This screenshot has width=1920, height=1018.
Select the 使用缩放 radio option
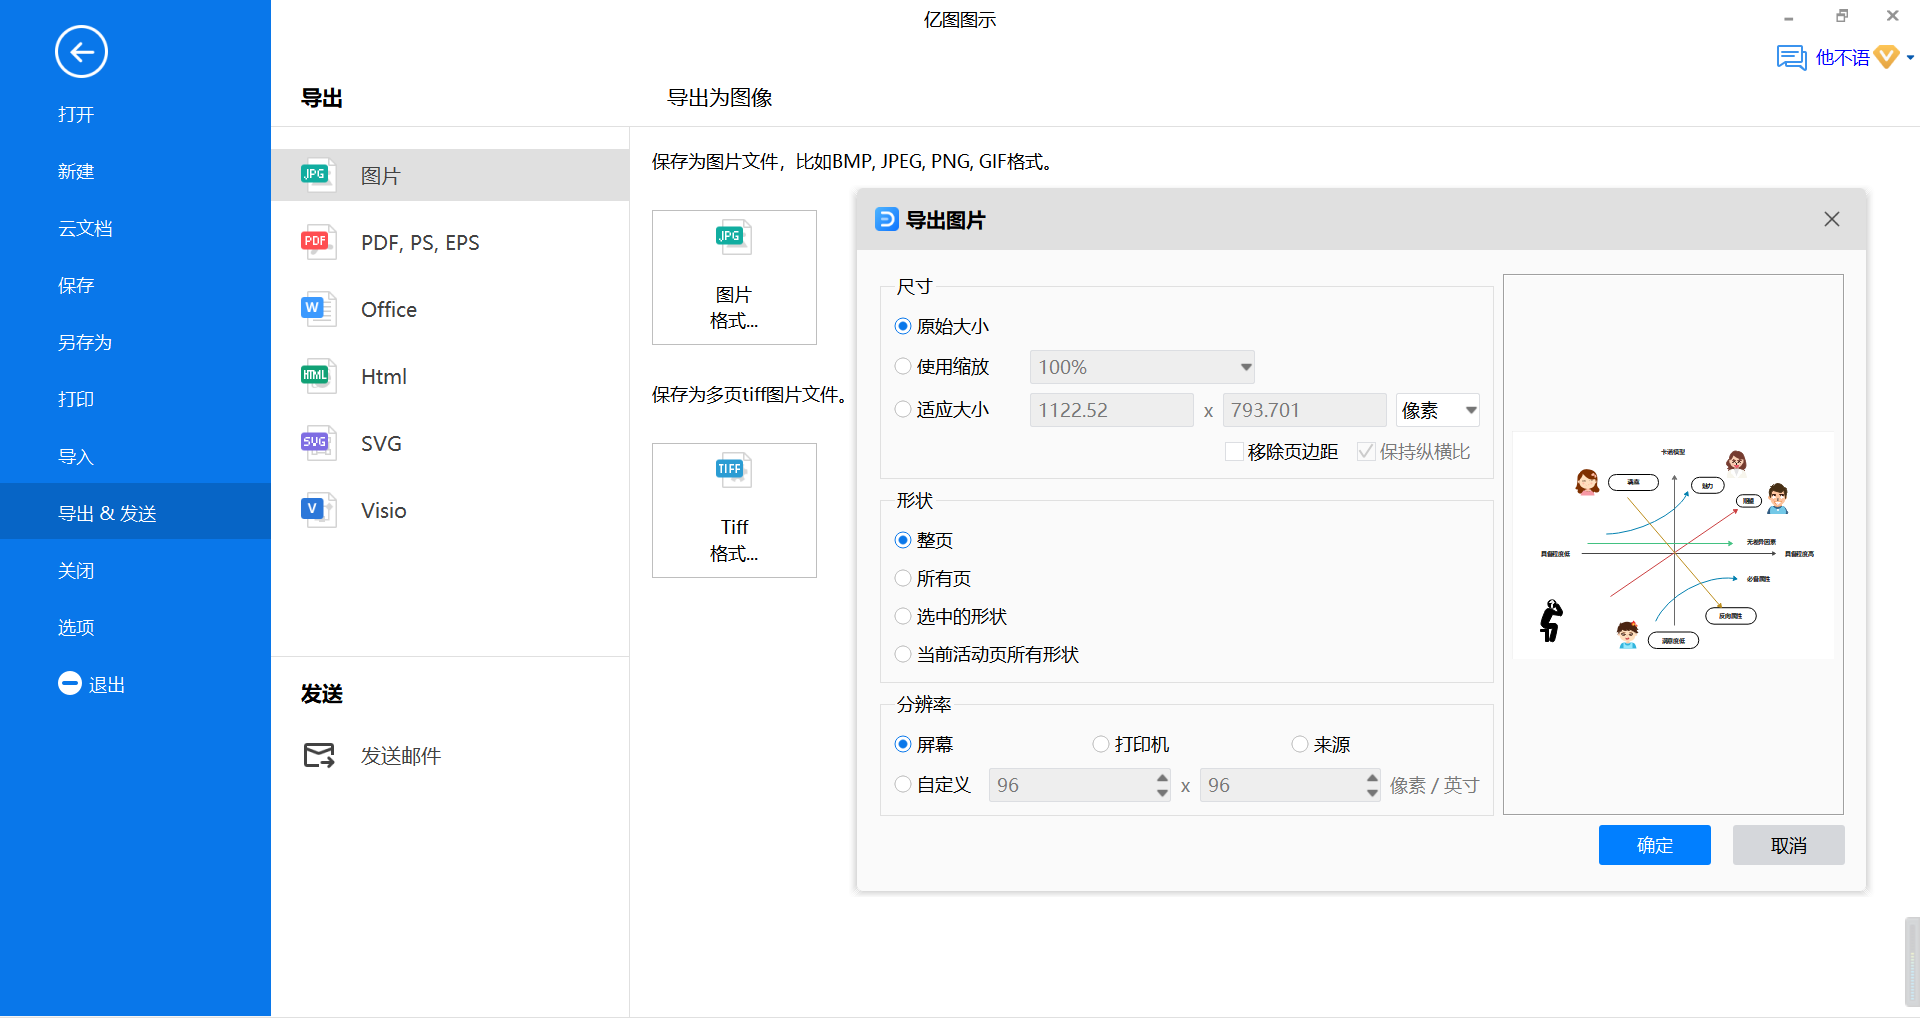pos(903,367)
